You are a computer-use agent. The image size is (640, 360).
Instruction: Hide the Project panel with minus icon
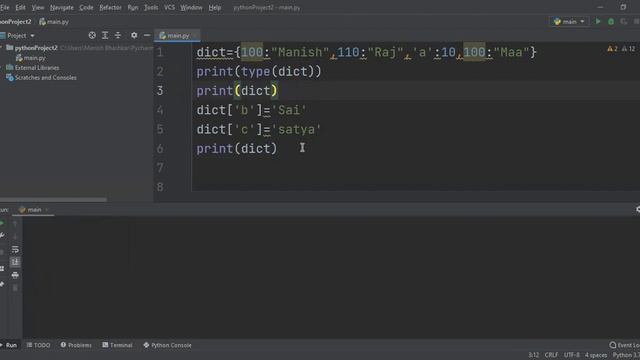pos(147,36)
